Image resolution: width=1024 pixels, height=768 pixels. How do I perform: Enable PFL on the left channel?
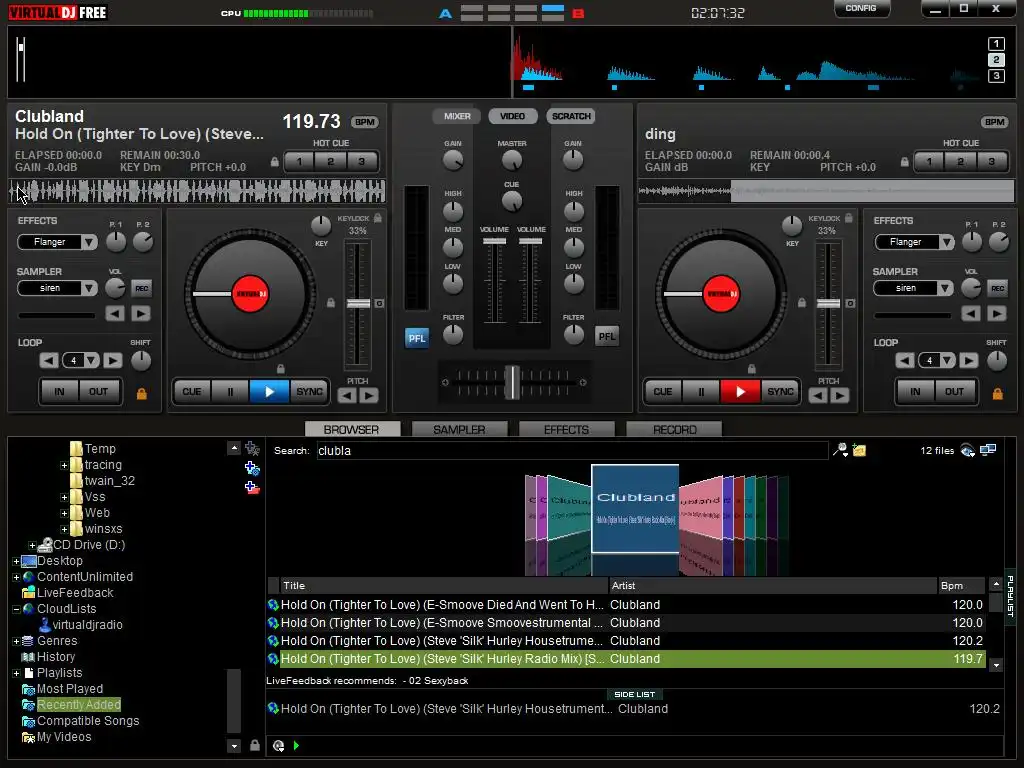pyautogui.click(x=417, y=338)
